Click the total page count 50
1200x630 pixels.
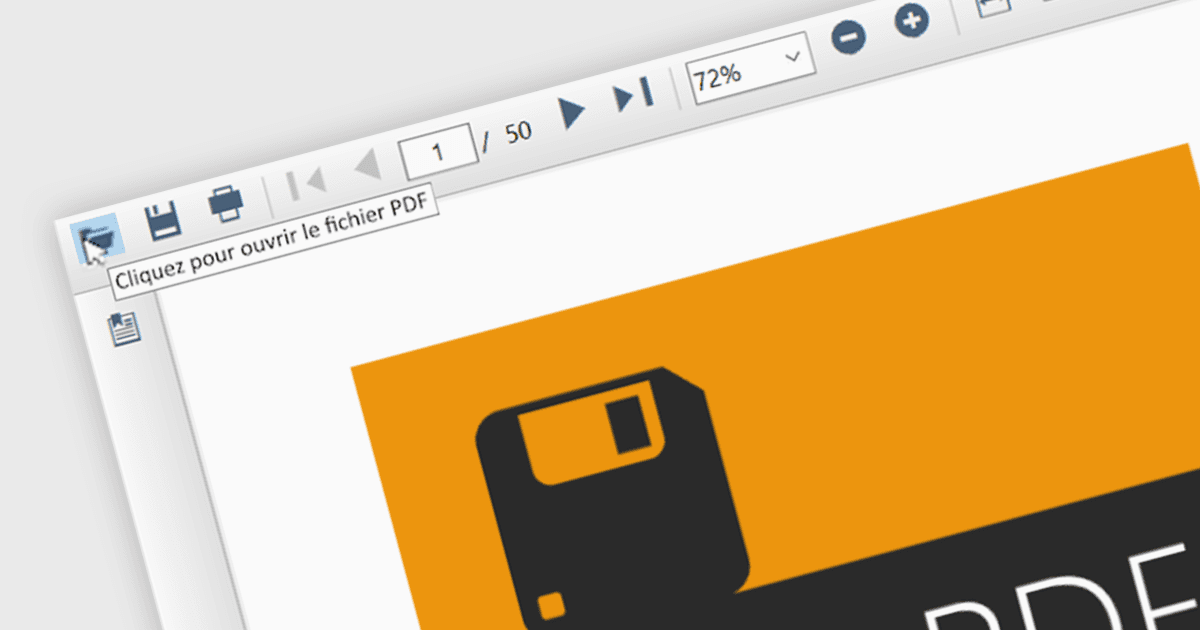(518, 132)
